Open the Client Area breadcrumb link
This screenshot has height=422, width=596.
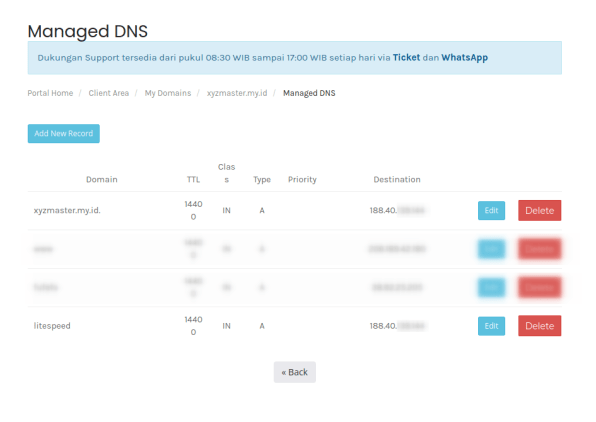pyautogui.click(x=109, y=93)
